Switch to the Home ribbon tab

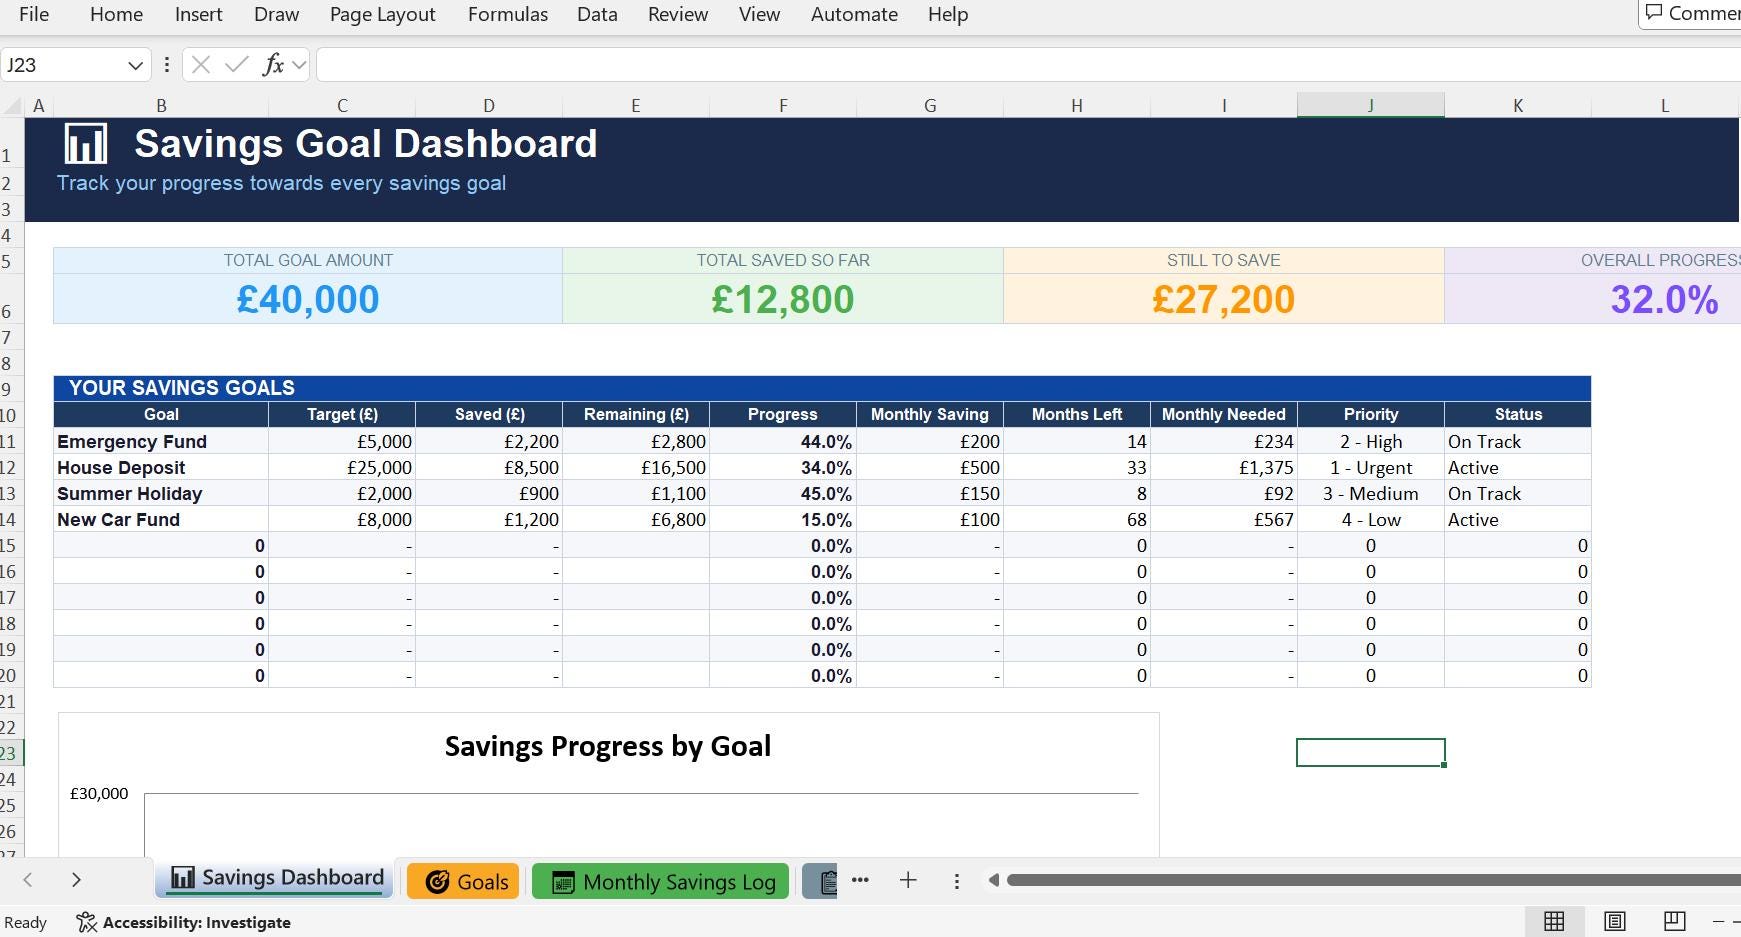tap(116, 14)
